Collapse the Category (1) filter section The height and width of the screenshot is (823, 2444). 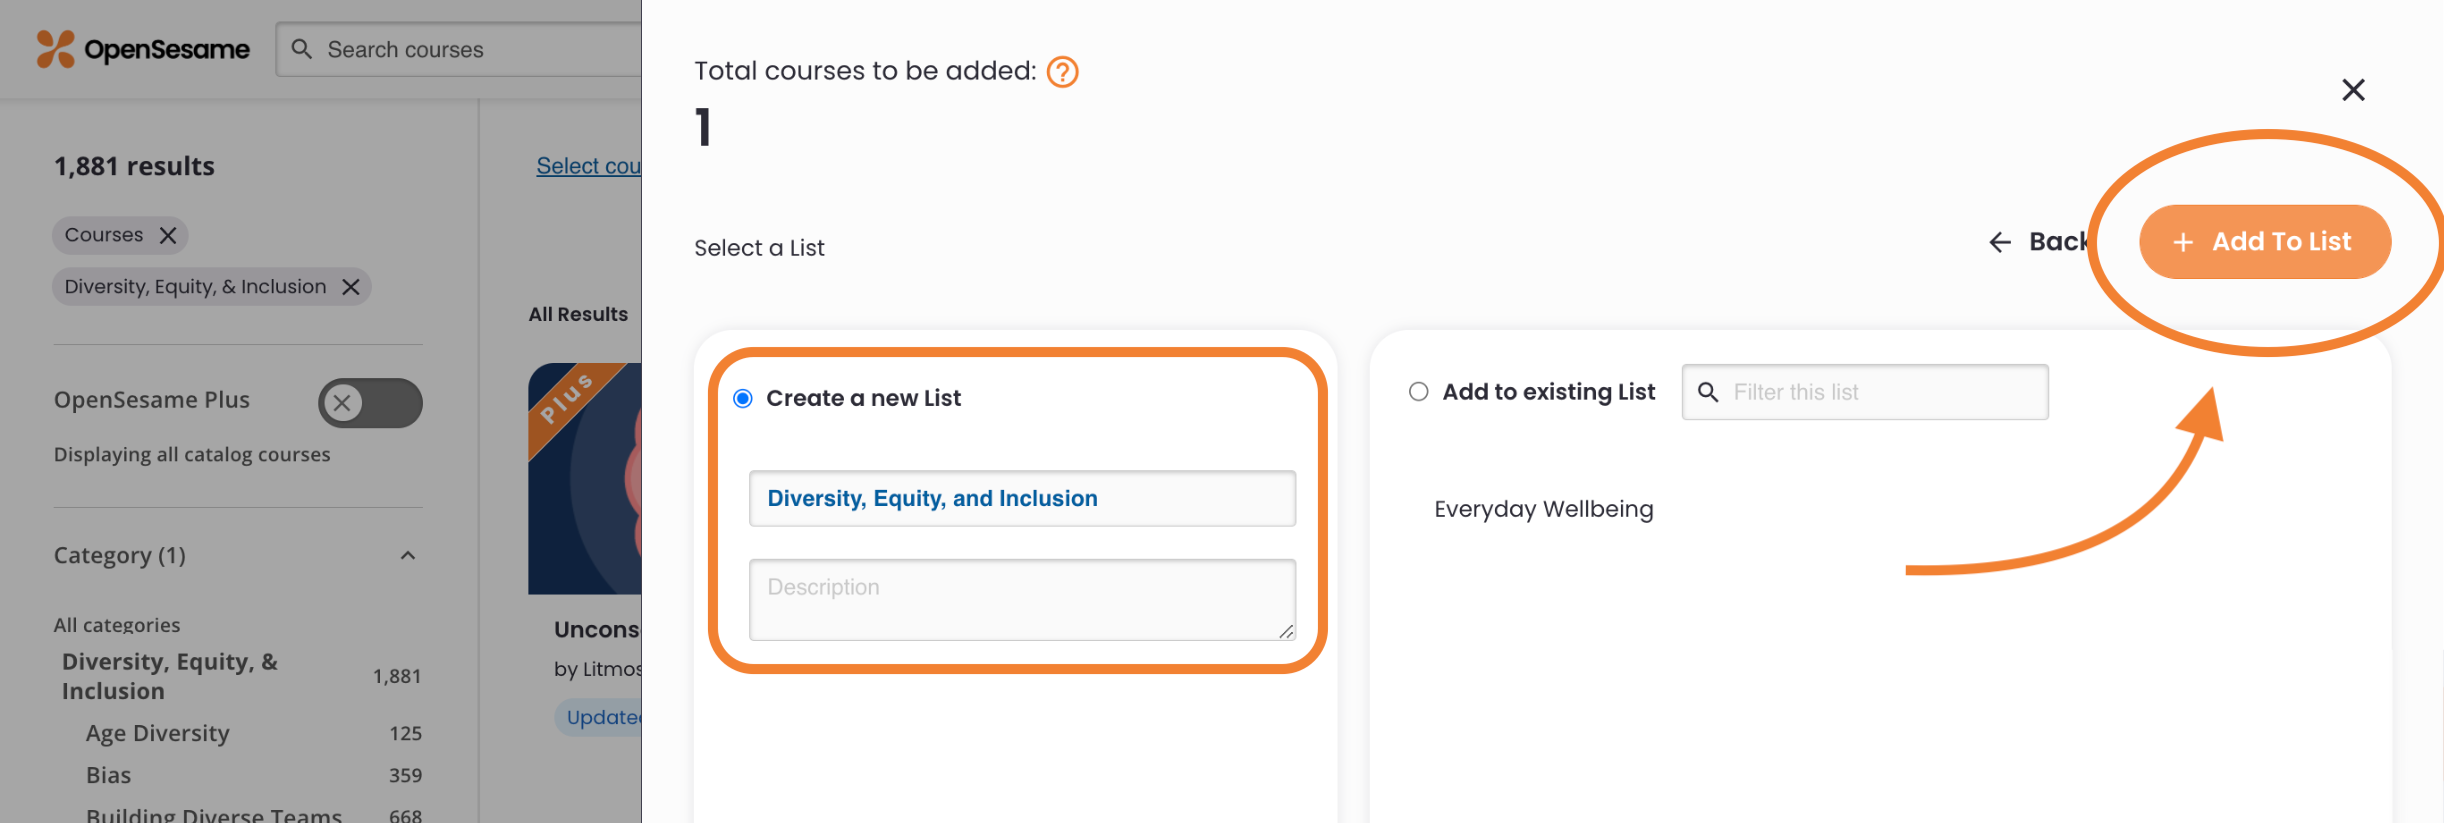click(x=408, y=556)
